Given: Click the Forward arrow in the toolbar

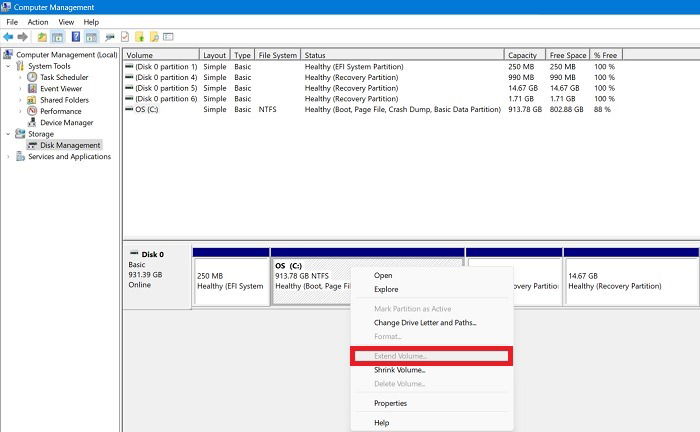Looking at the screenshot, I should pyautogui.click(x=22, y=37).
